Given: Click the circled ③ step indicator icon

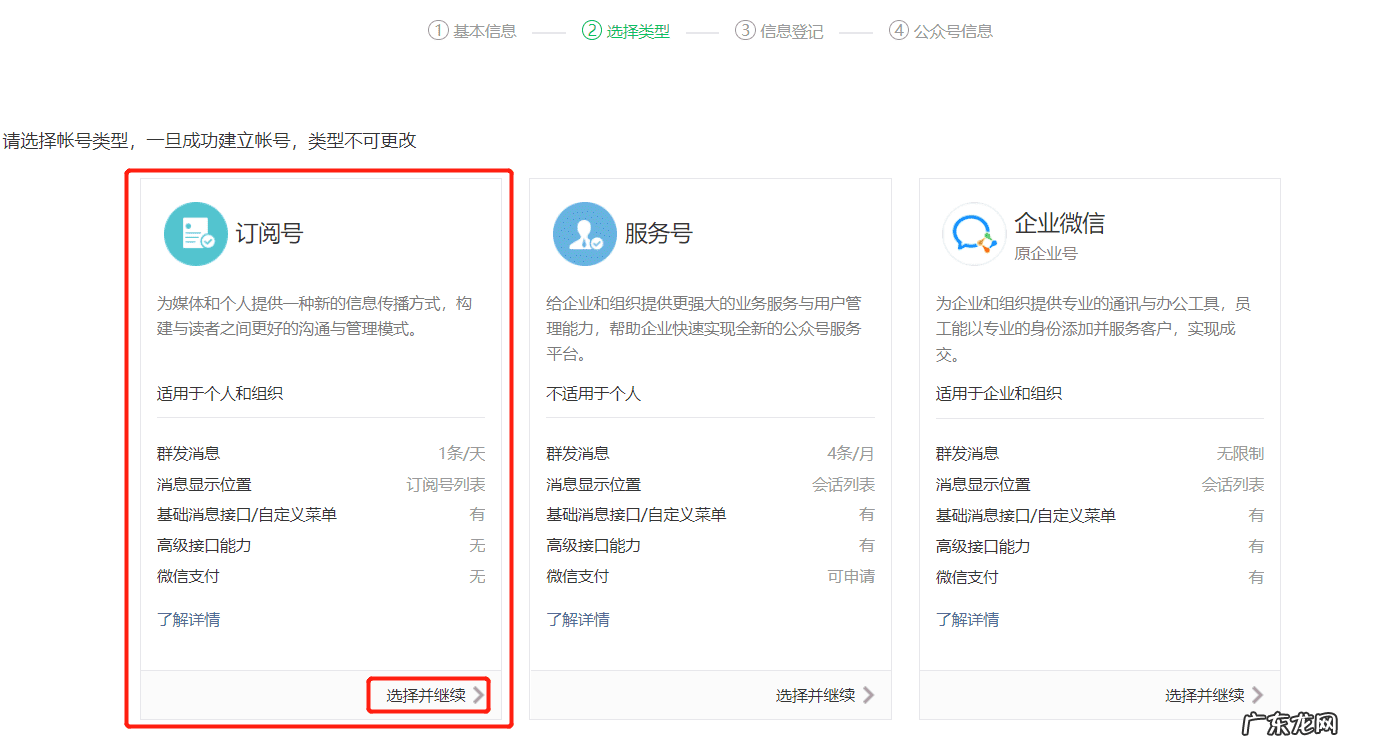Looking at the screenshot, I should (x=746, y=30).
